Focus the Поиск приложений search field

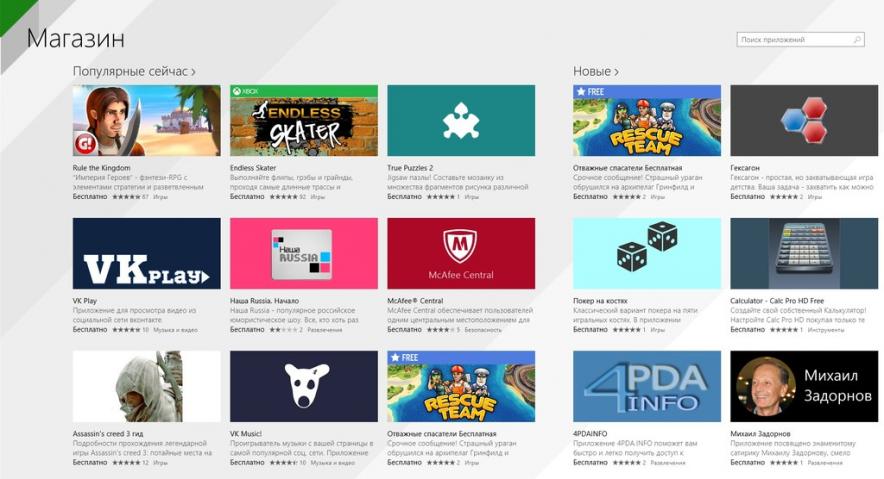(x=800, y=39)
